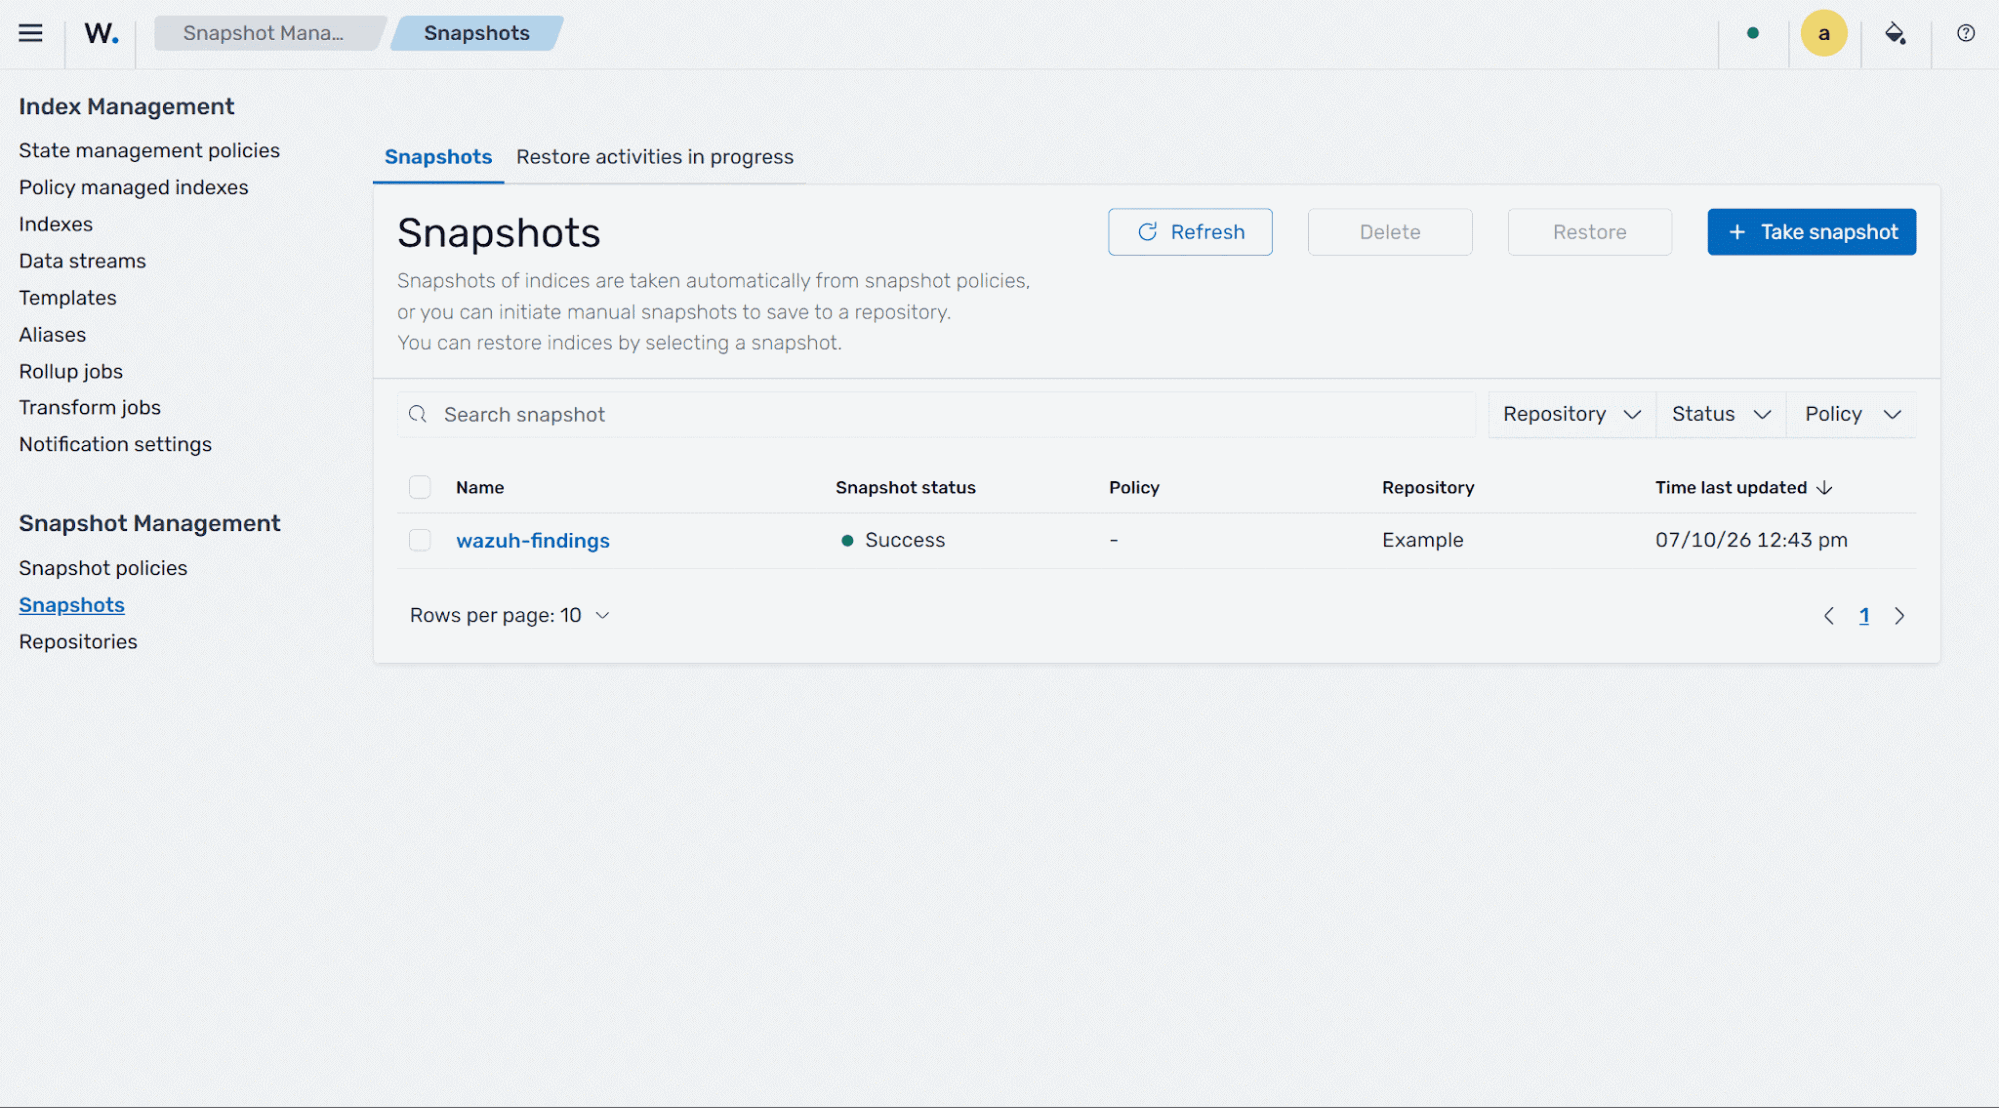Open Transform jobs page
This screenshot has height=1108, width=1999.
click(x=89, y=407)
